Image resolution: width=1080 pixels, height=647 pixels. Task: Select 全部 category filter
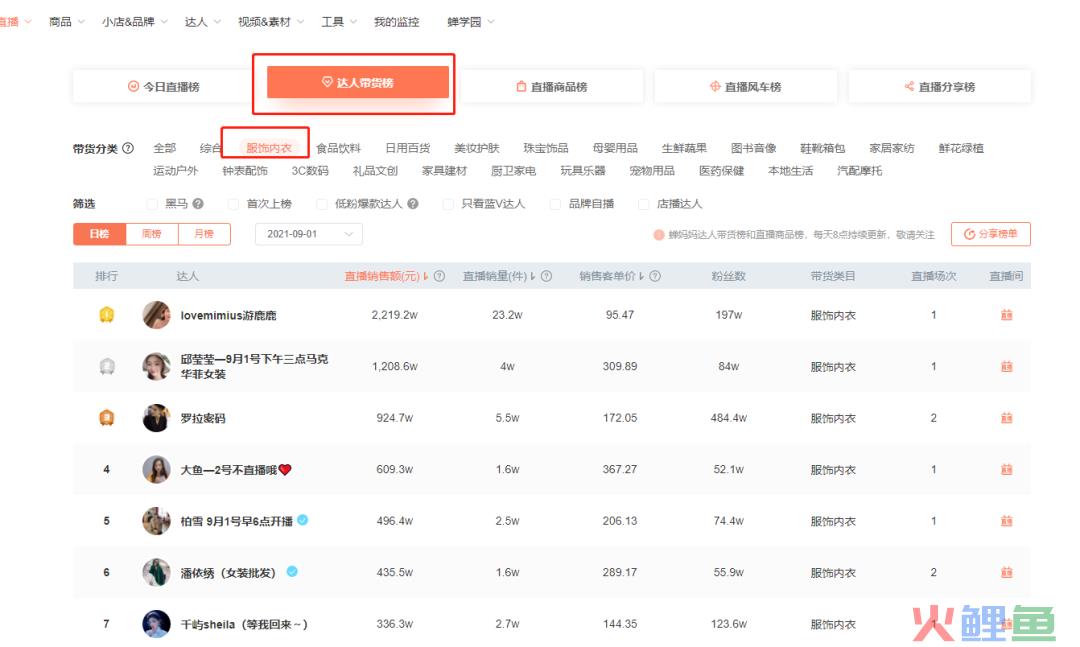(x=164, y=148)
